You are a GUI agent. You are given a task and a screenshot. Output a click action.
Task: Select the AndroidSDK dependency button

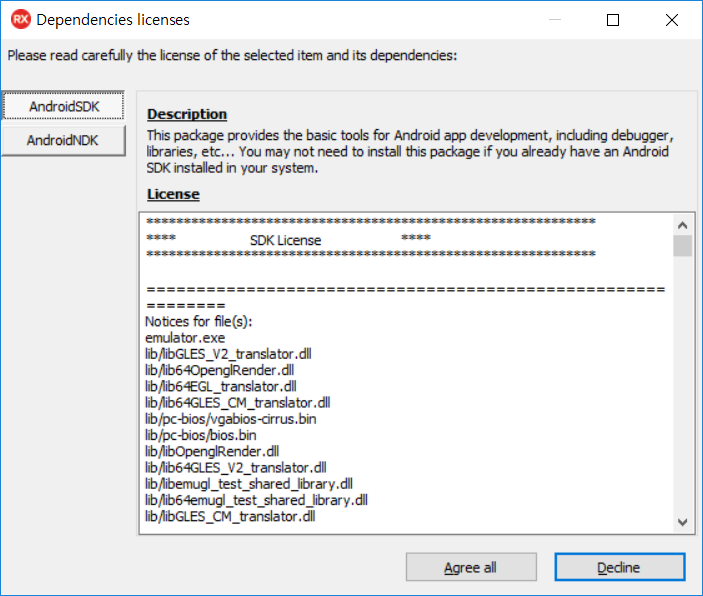coord(63,106)
